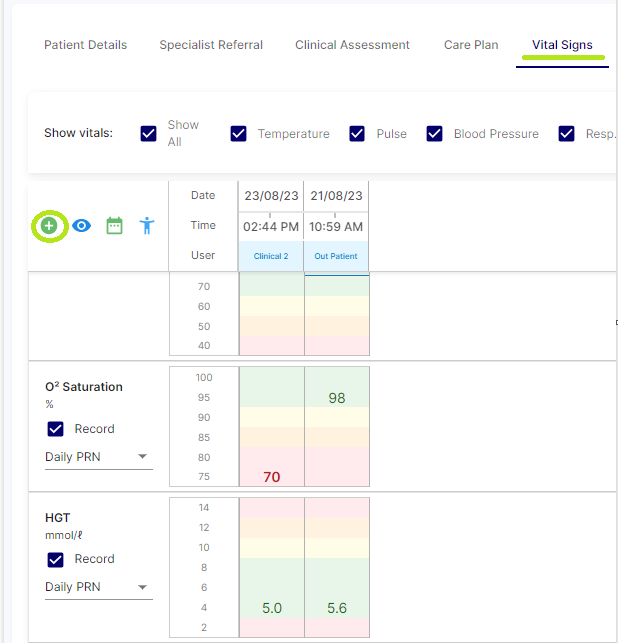Toggle the Pulse checkbox
The width and height of the screenshot is (618, 643).
(x=357, y=134)
